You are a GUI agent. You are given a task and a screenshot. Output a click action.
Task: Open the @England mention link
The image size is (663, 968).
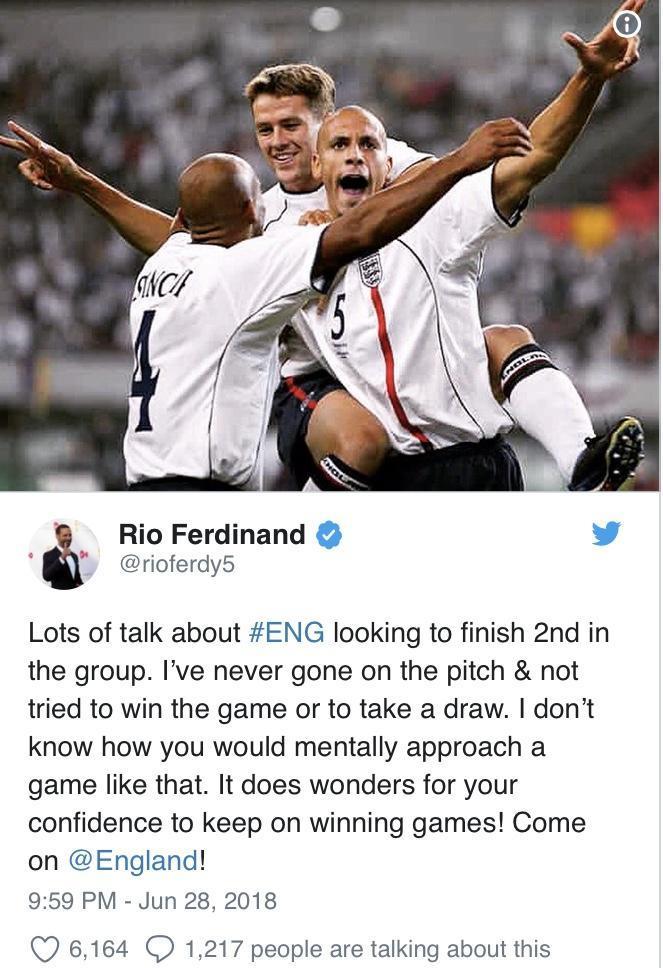tap(133, 861)
